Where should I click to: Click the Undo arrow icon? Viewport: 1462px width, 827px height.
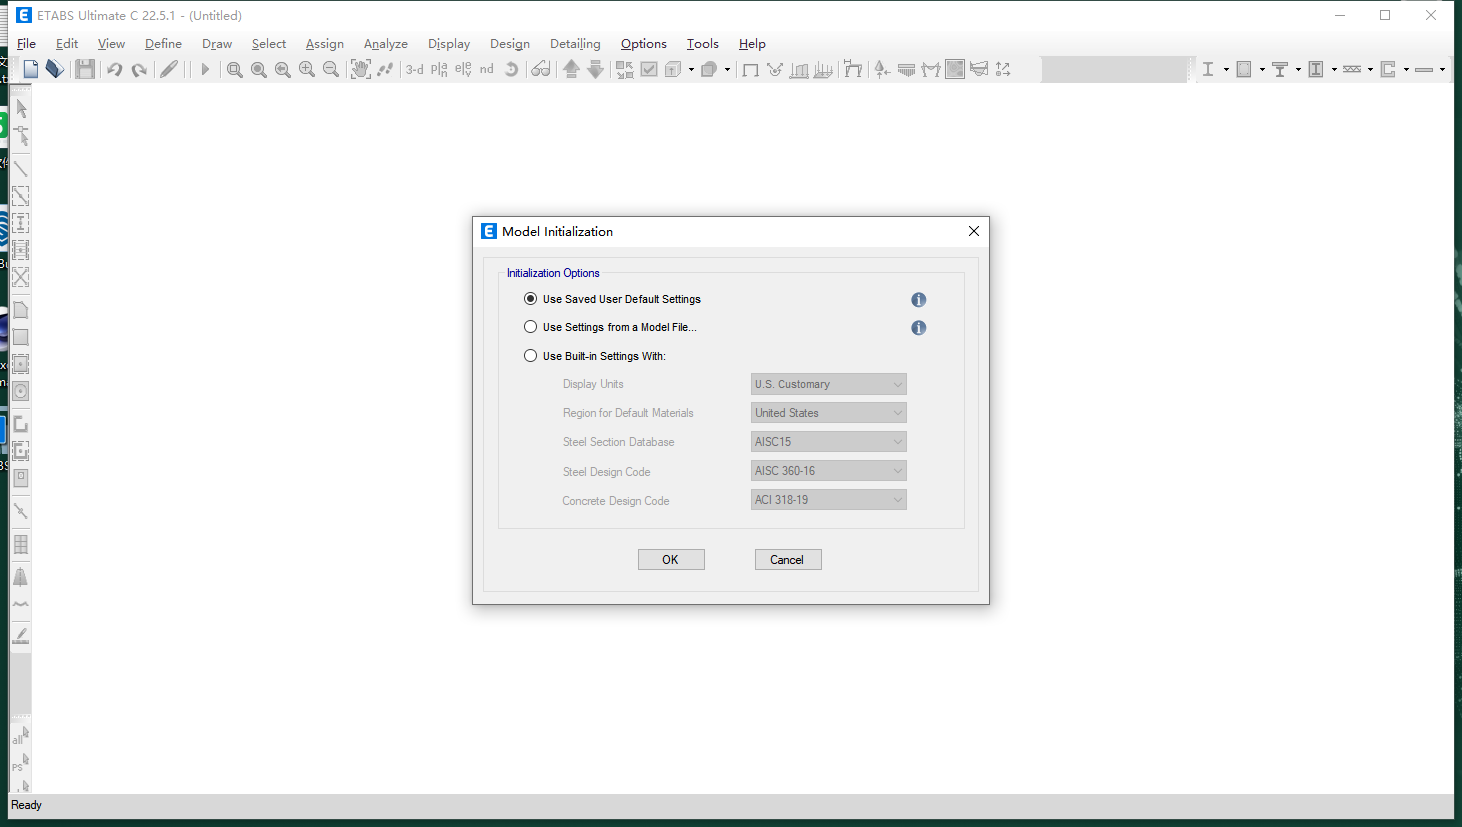tap(114, 69)
